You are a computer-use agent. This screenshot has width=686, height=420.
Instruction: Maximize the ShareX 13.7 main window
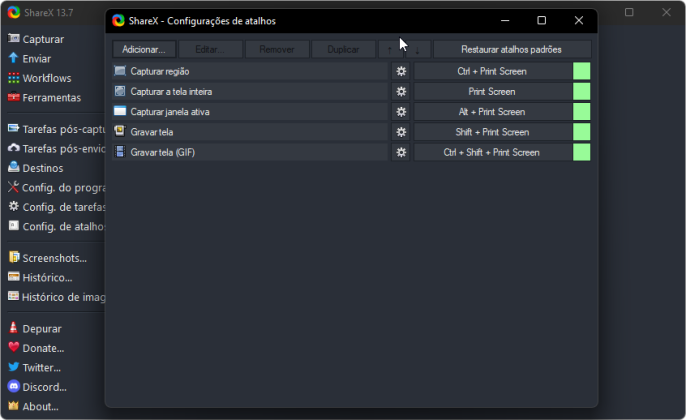tap(629, 12)
